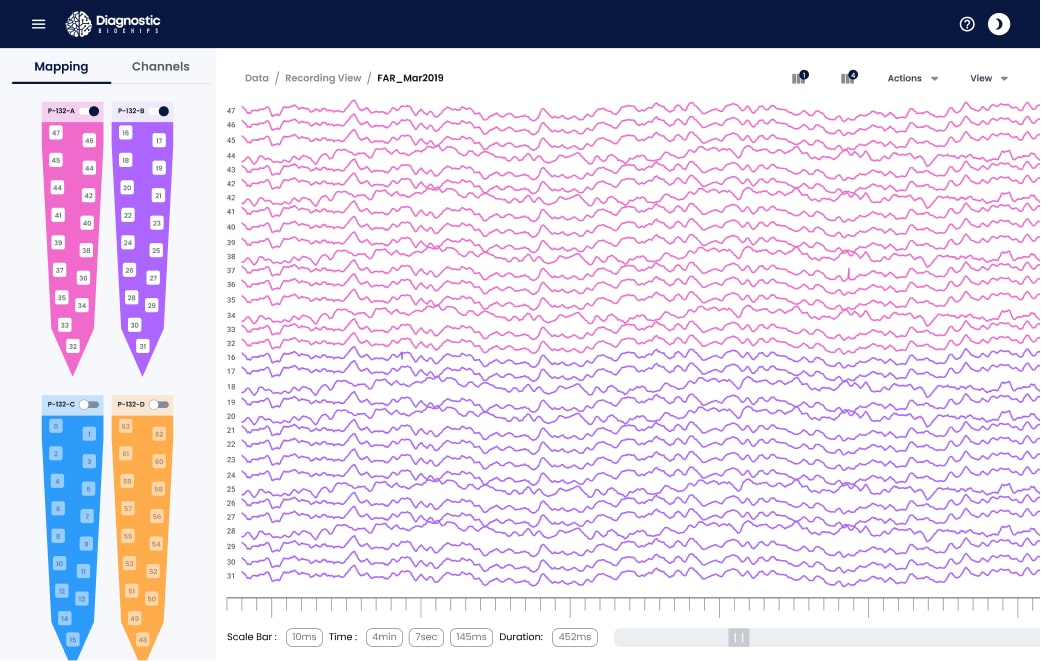Select electrode 47 on probe P-132-A
The width and height of the screenshot is (1041, 661).
click(x=56, y=133)
